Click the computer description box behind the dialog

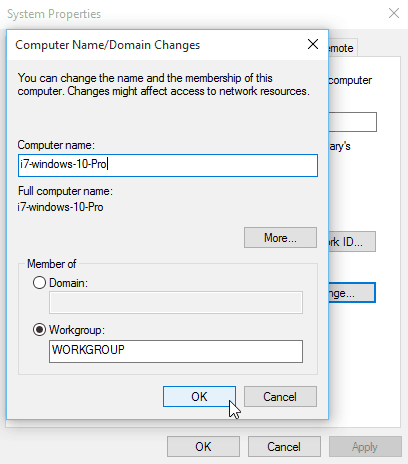coord(353,122)
